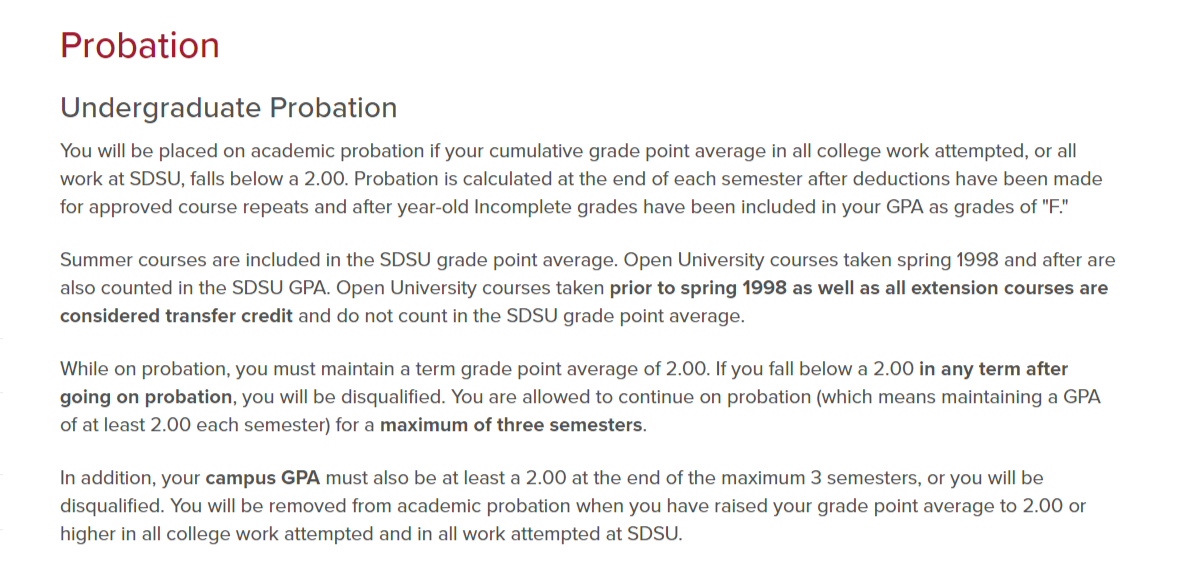Click the bold 'maximum of three semesters' text
Screen dimensions: 1193x567
point(512,425)
